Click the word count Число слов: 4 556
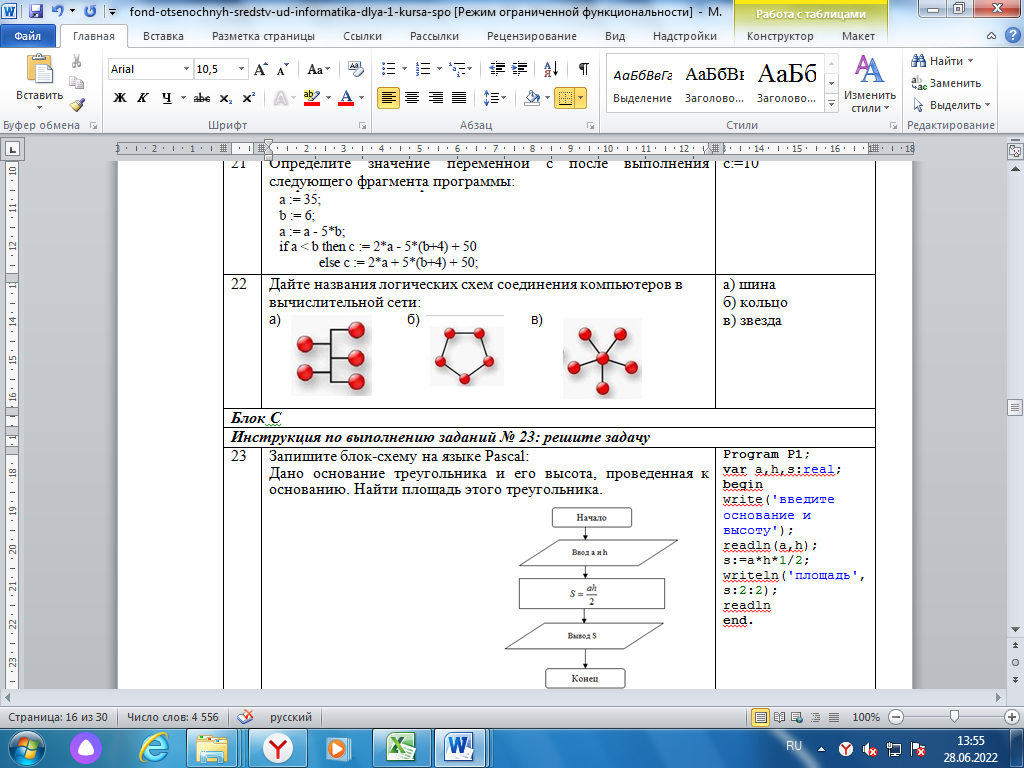 pyautogui.click(x=173, y=717)
